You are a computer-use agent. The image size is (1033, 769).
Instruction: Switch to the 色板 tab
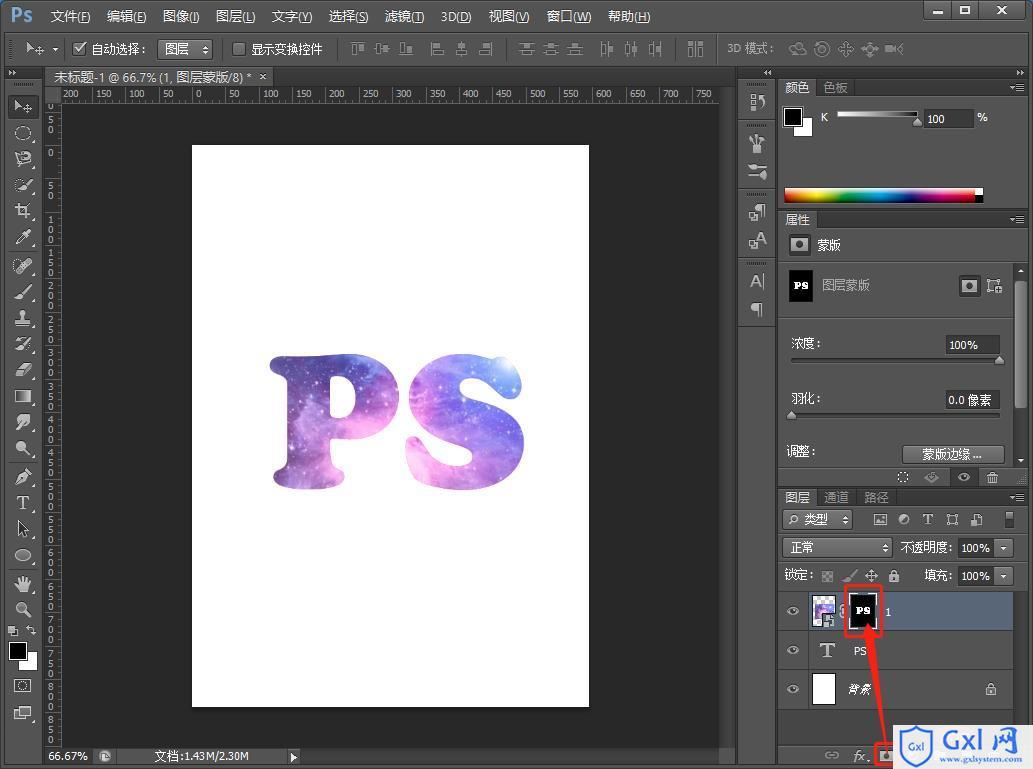835,88
